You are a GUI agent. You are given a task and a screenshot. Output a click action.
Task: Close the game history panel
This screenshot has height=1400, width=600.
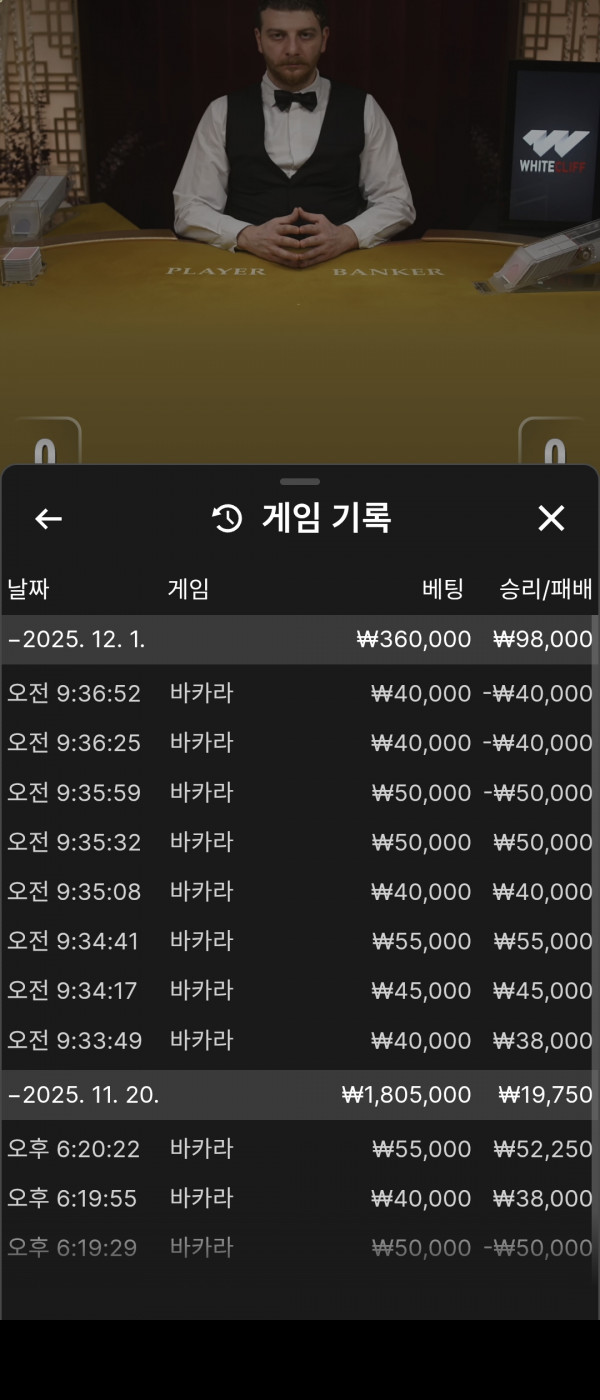[551, 518]
